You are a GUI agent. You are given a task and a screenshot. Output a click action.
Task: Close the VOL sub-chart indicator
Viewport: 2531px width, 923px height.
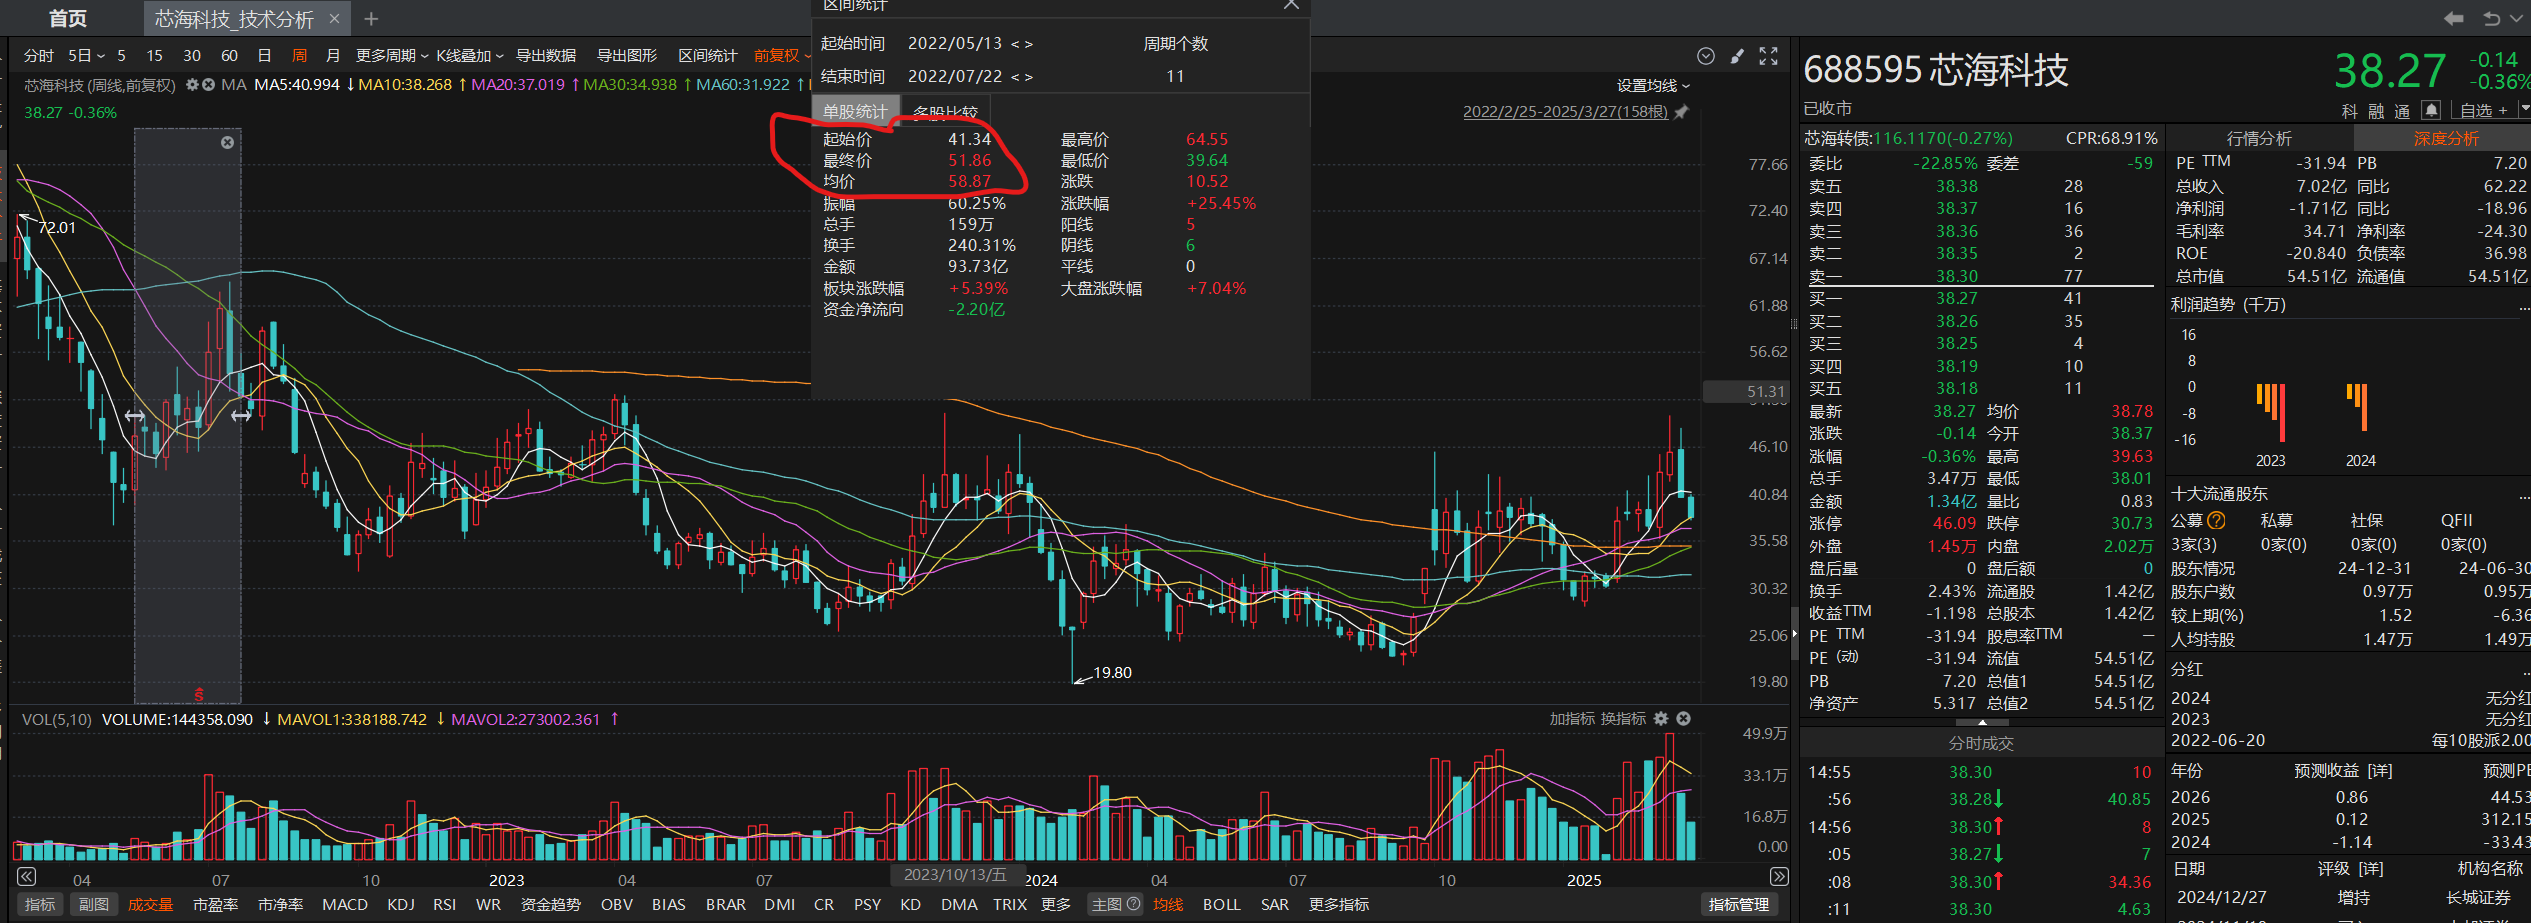pyautogui.click(x=1683, y=719)
